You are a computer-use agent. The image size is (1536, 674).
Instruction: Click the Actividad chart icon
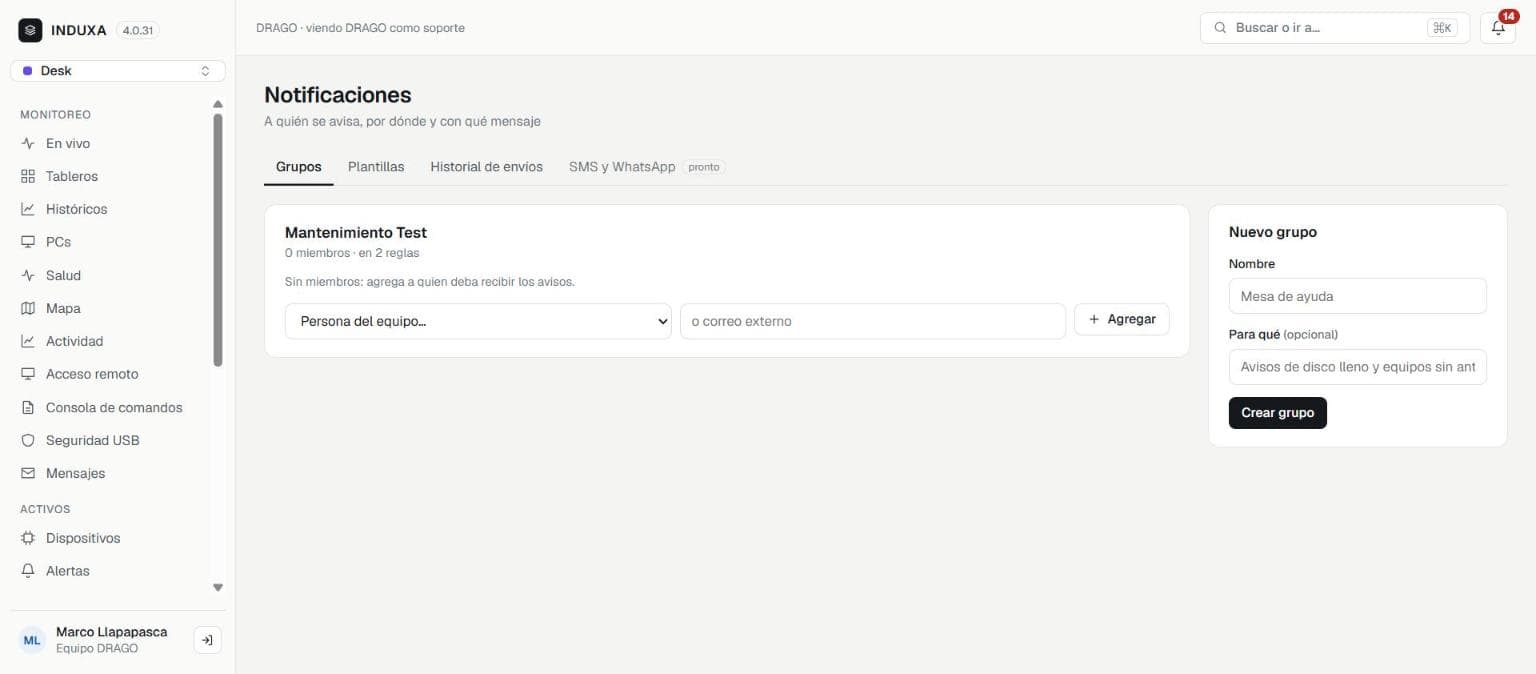28,342
